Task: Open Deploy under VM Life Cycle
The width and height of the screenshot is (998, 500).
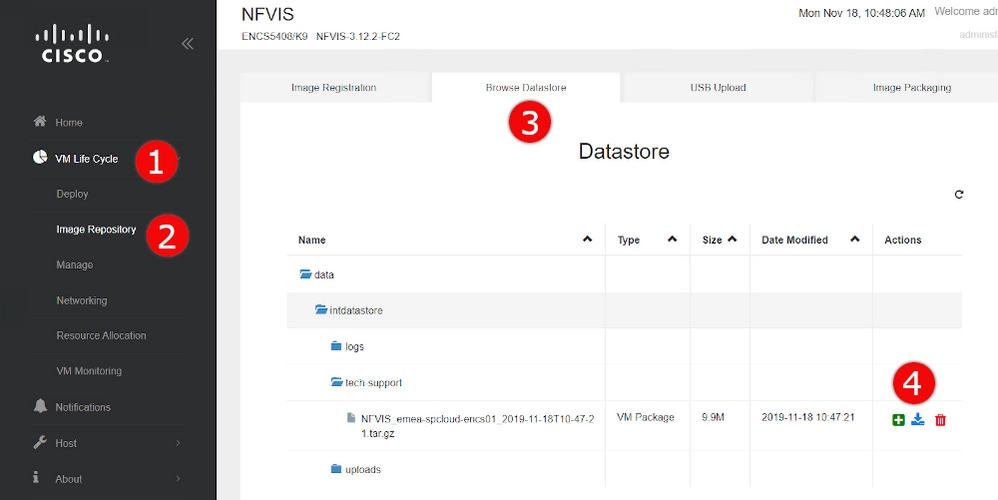Action: 72,194
